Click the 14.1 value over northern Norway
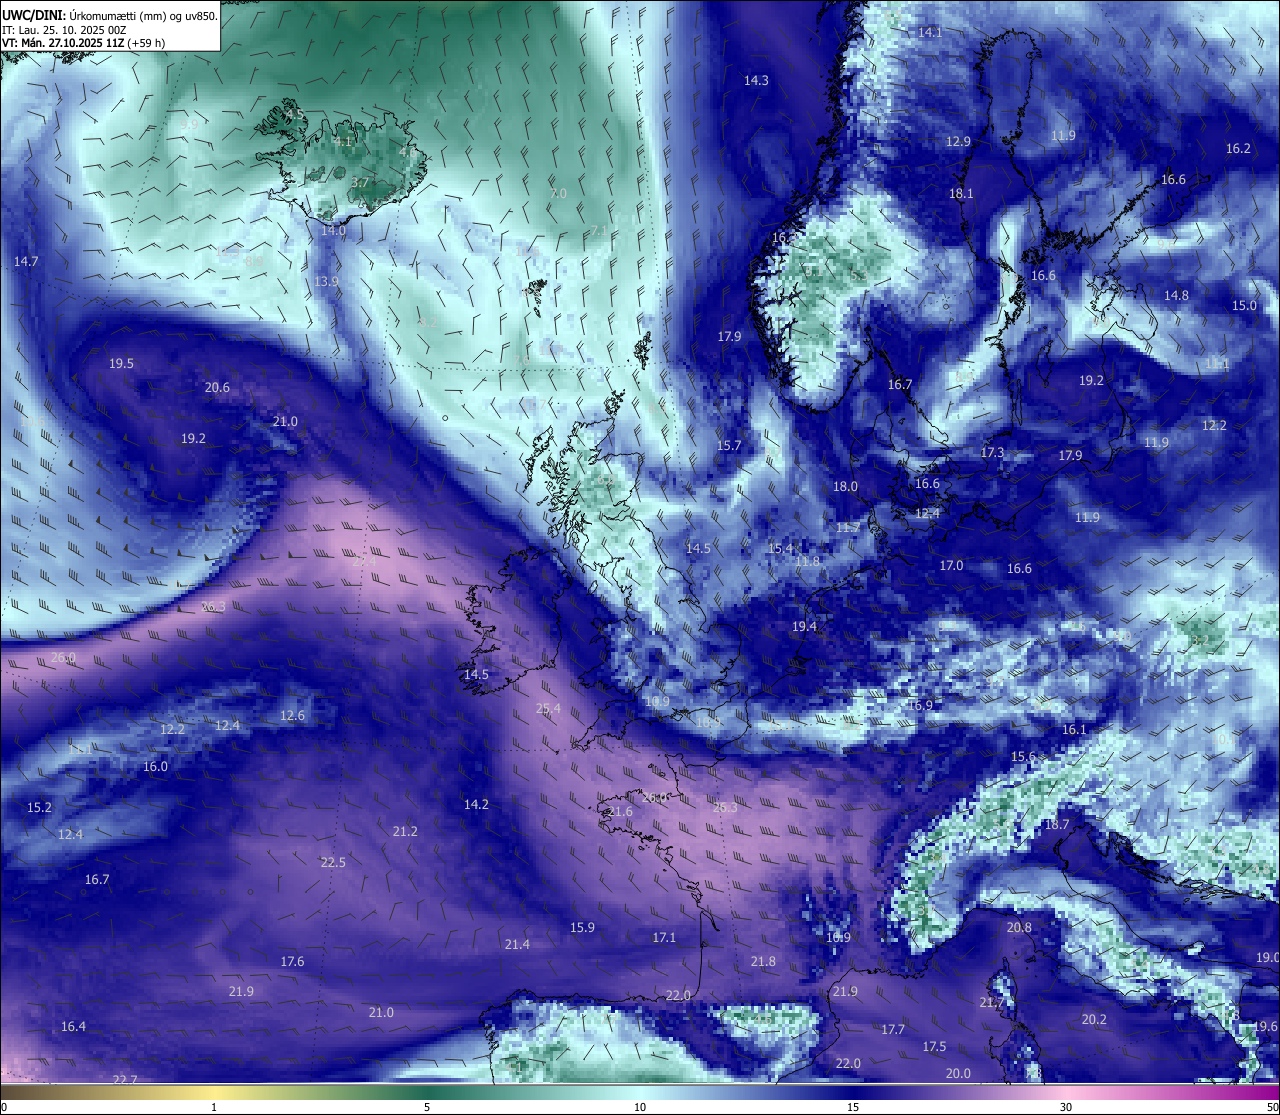This screenshot has width=1280, height=1115. pyautogui.click(x=930, y=33)
